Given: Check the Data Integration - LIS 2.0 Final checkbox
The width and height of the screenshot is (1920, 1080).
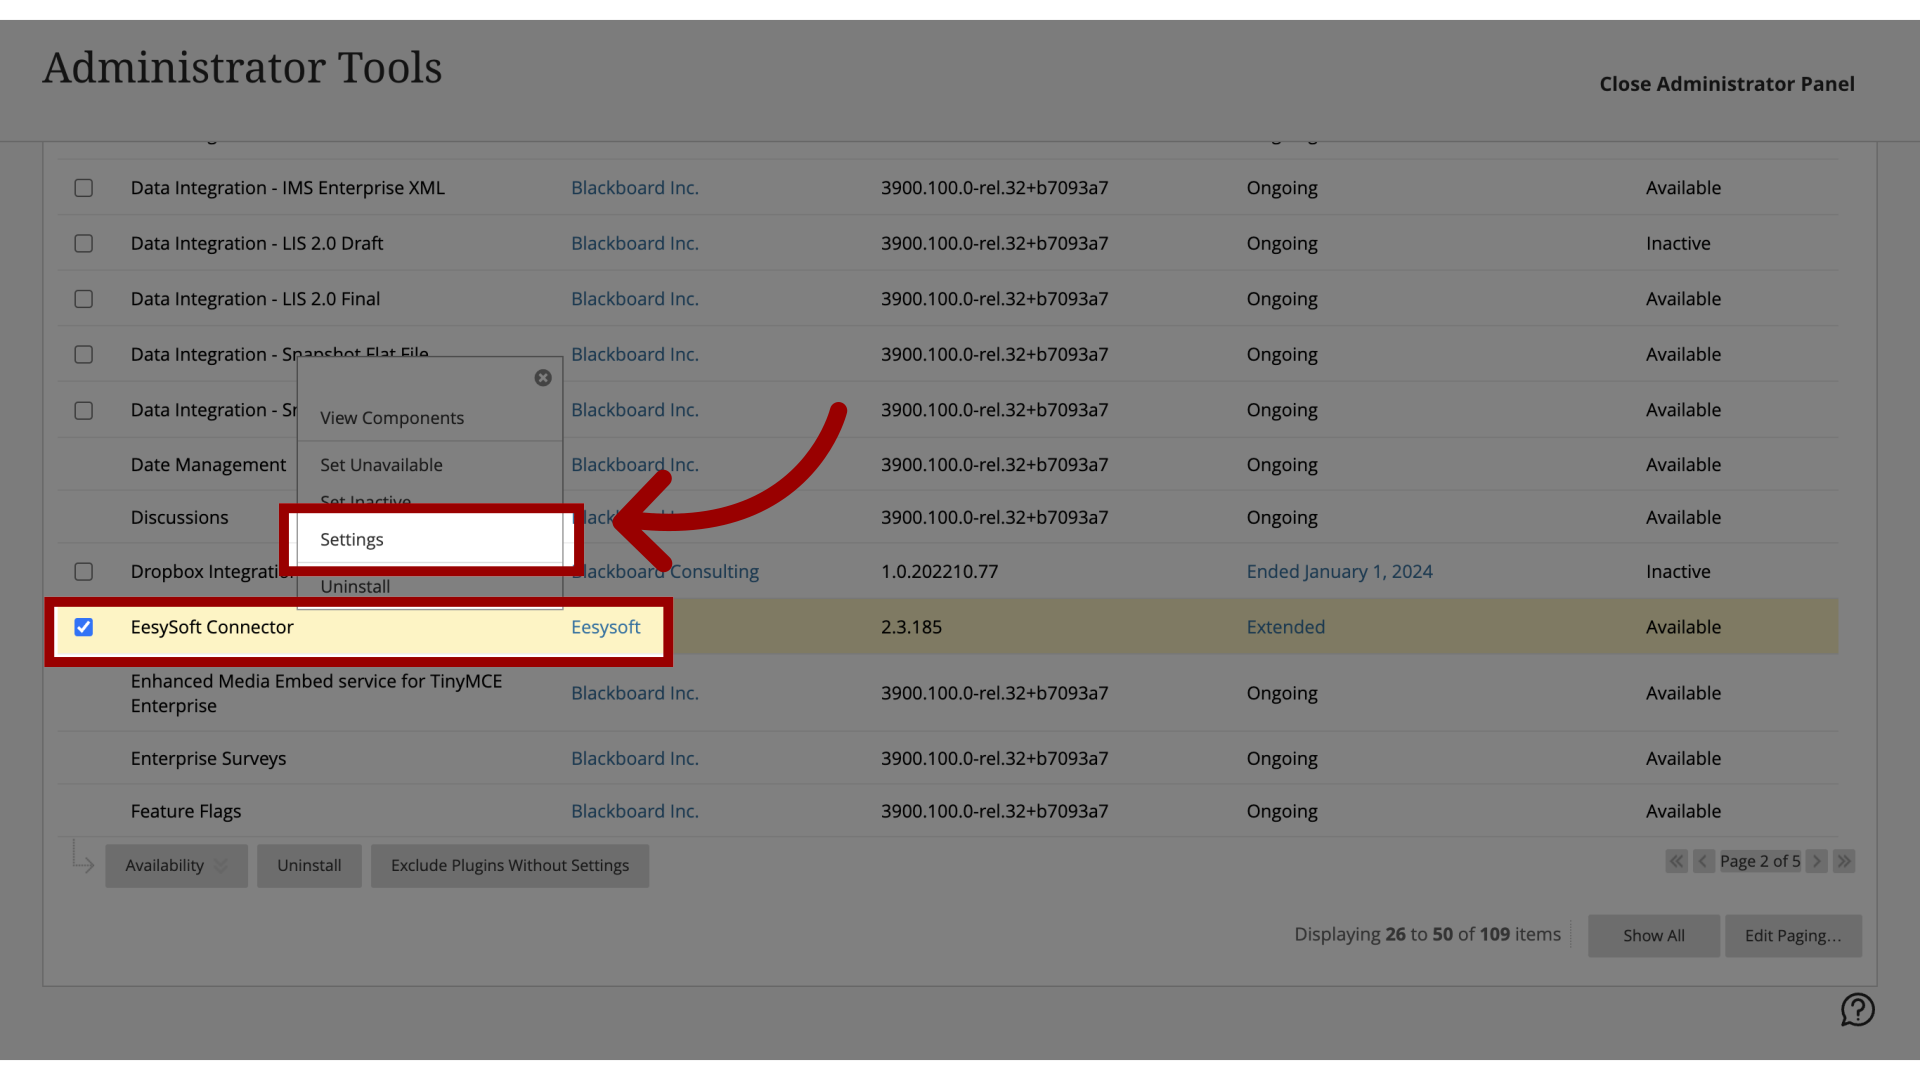Looking at the screenshot, I should coord(84,299).
